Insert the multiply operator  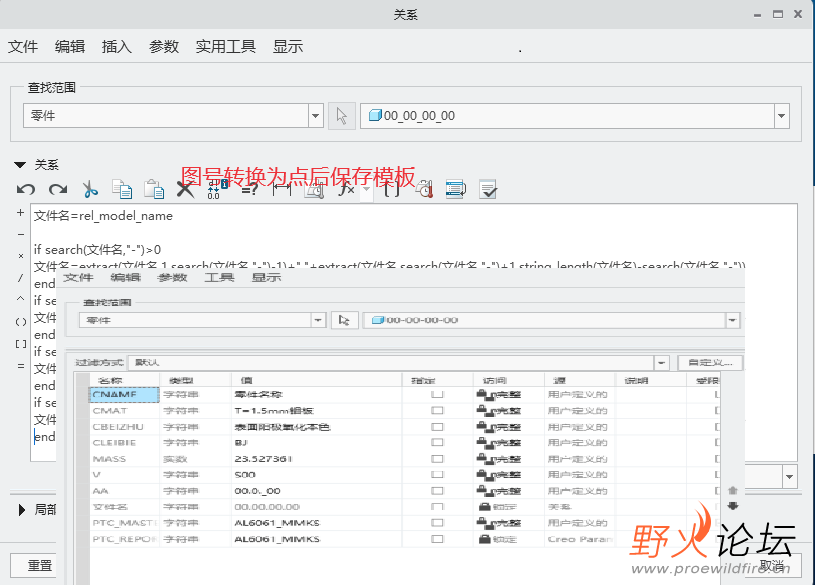(21, 256)
